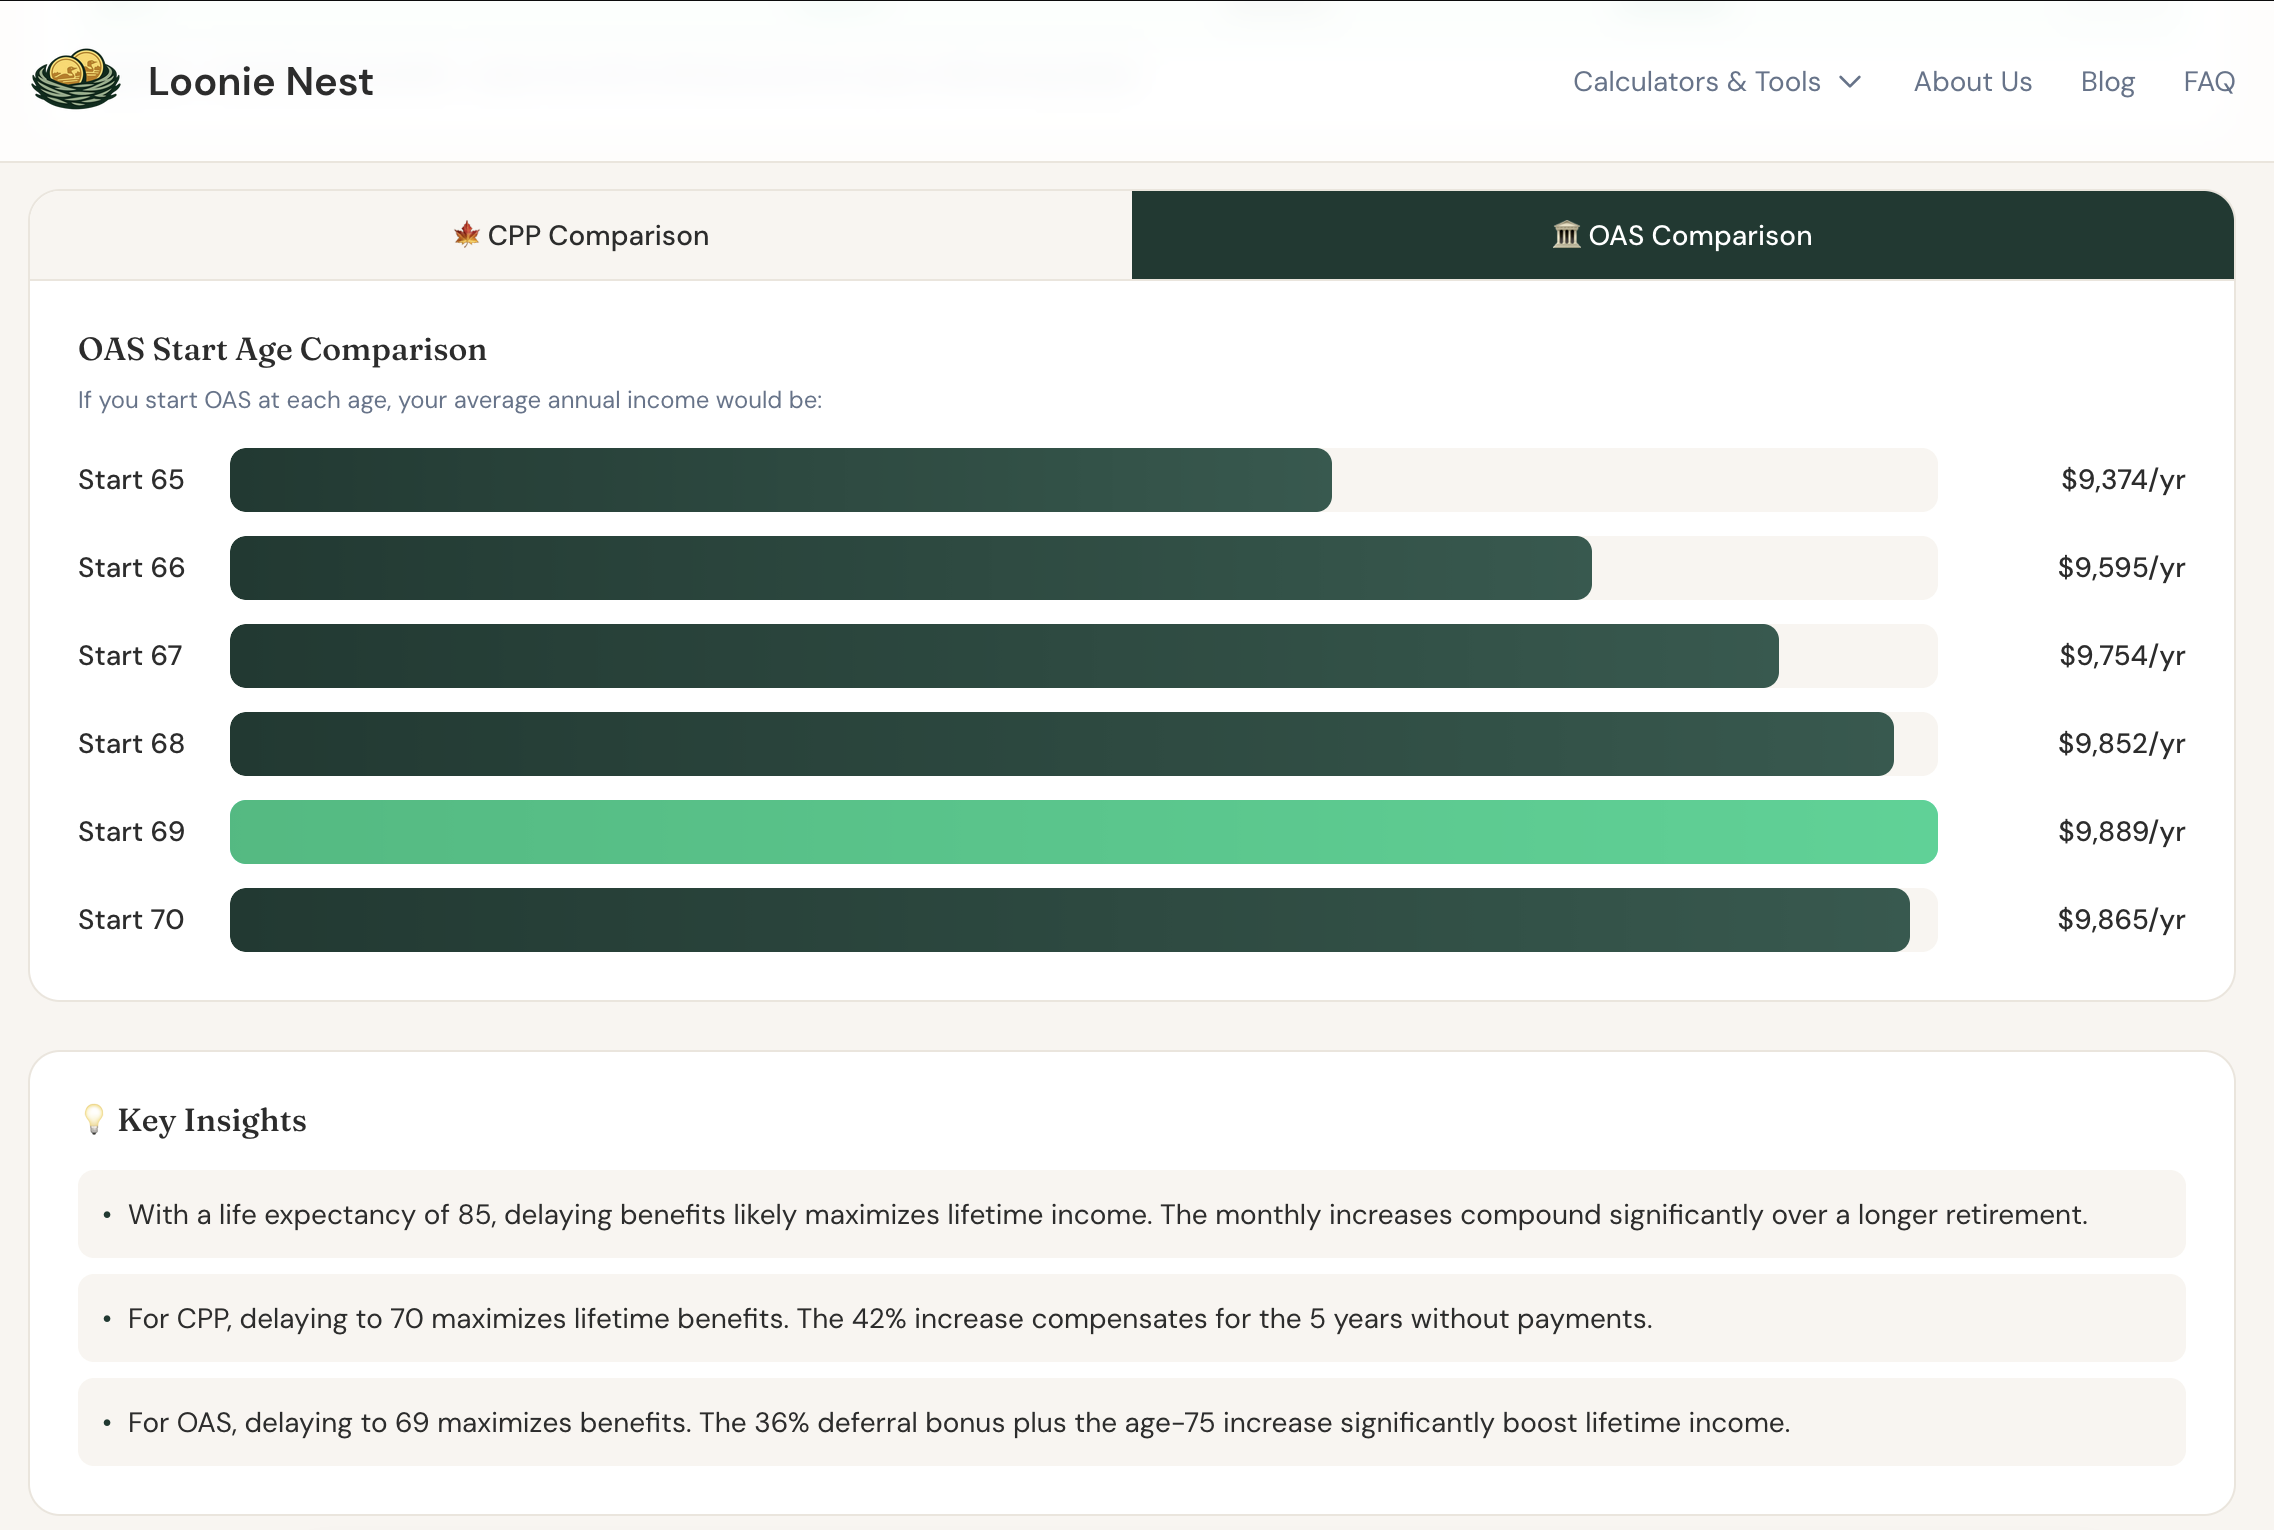Click the "Start 68" label
This screenshot has height=1530, width=2274.
click(x=131, y=744)
